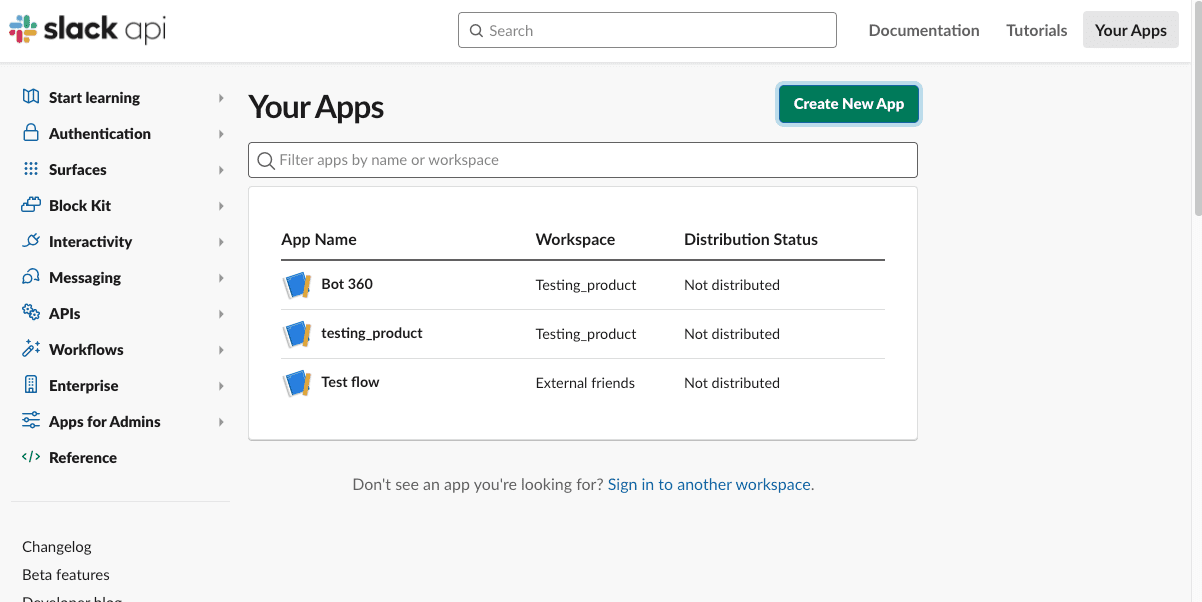Open the Changelog link in sidebar
The image size is (1202, 602).
[57, 546]
